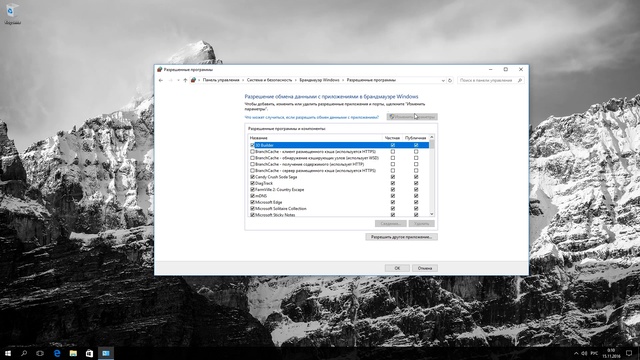Click the up-folder arrow in address bar

[x=185, y=80]
